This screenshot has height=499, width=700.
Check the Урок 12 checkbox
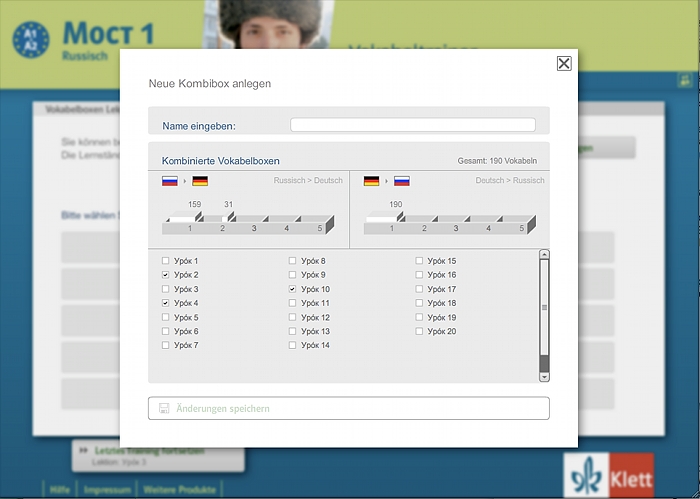(292, 317)
